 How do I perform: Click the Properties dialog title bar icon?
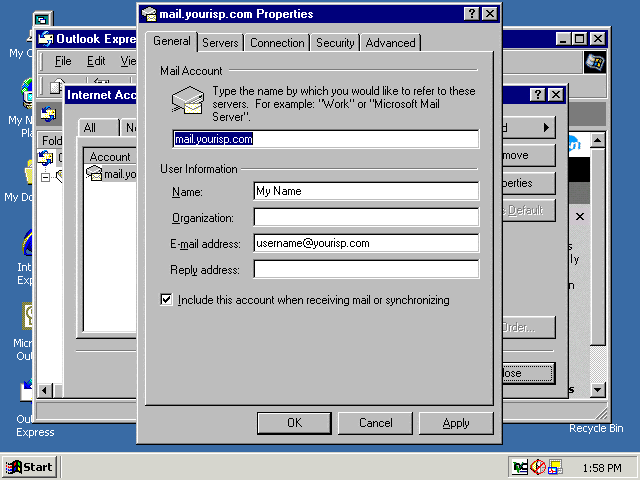click(x=149, y=14)
